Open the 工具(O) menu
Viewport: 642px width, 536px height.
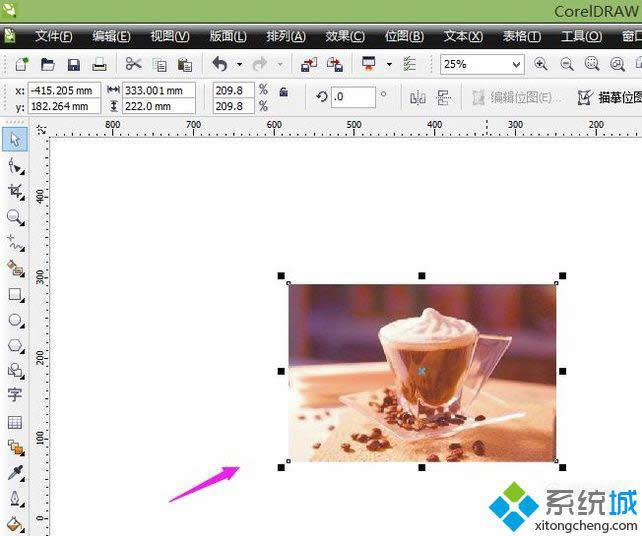pyautogui.click(x=581, y=36)
